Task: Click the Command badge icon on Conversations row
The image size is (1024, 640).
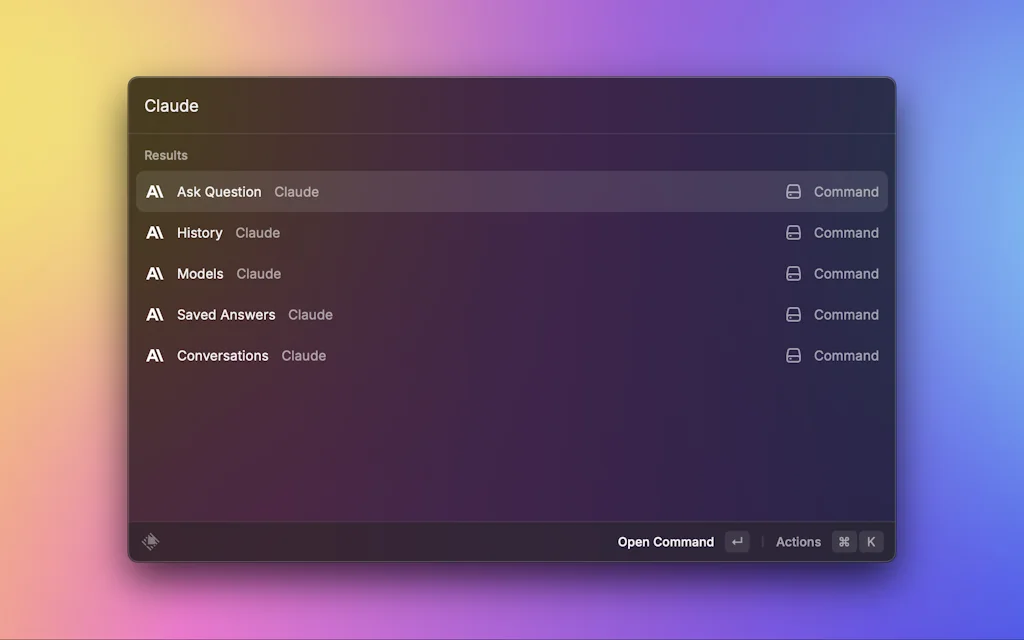Action: (793, 355)
